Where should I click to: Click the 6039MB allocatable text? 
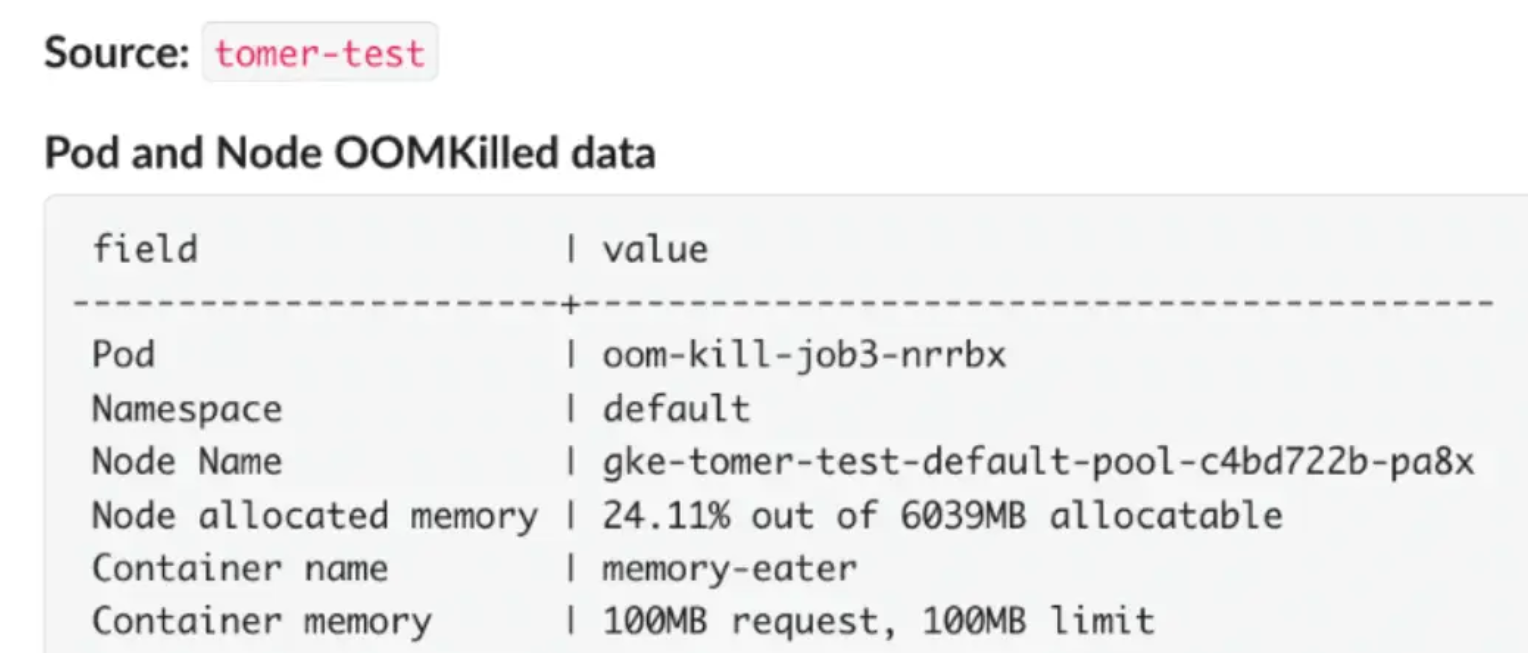1080,515
